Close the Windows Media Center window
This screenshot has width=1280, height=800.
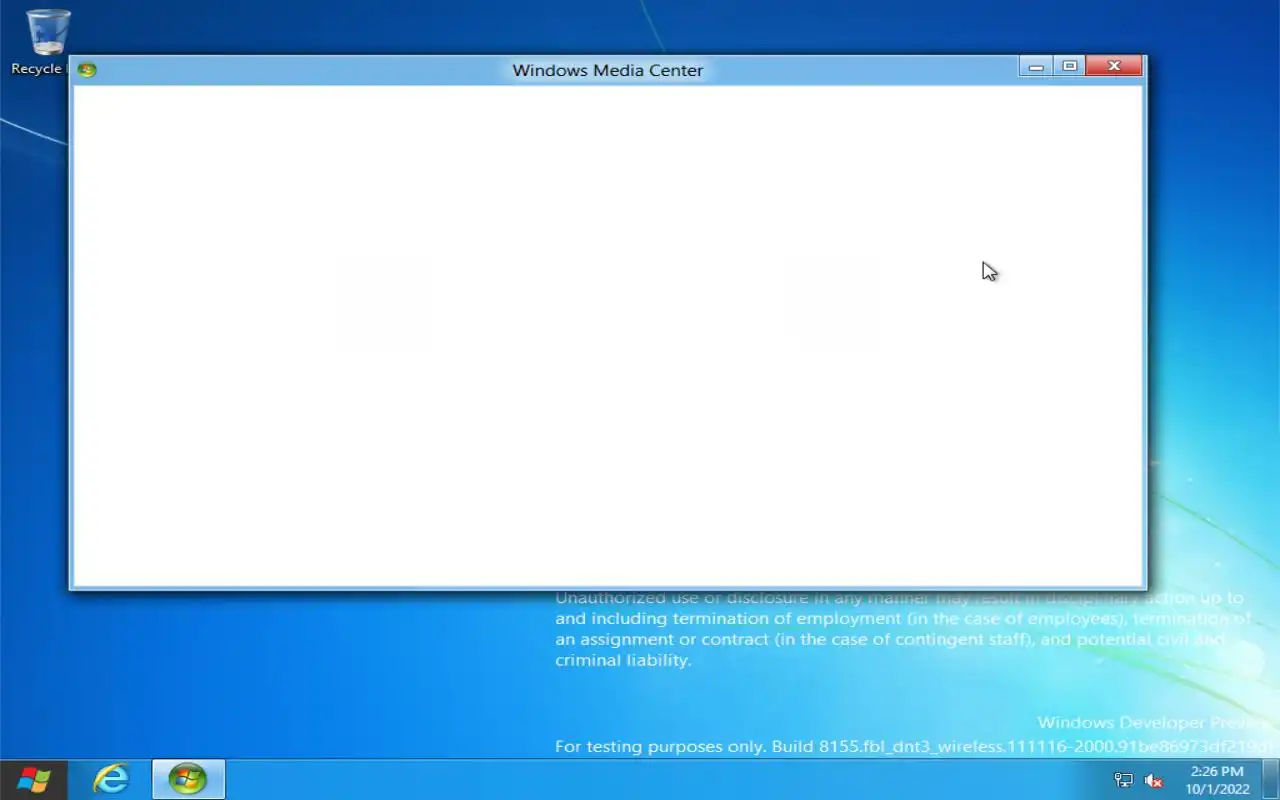(x=1113, y=66)
